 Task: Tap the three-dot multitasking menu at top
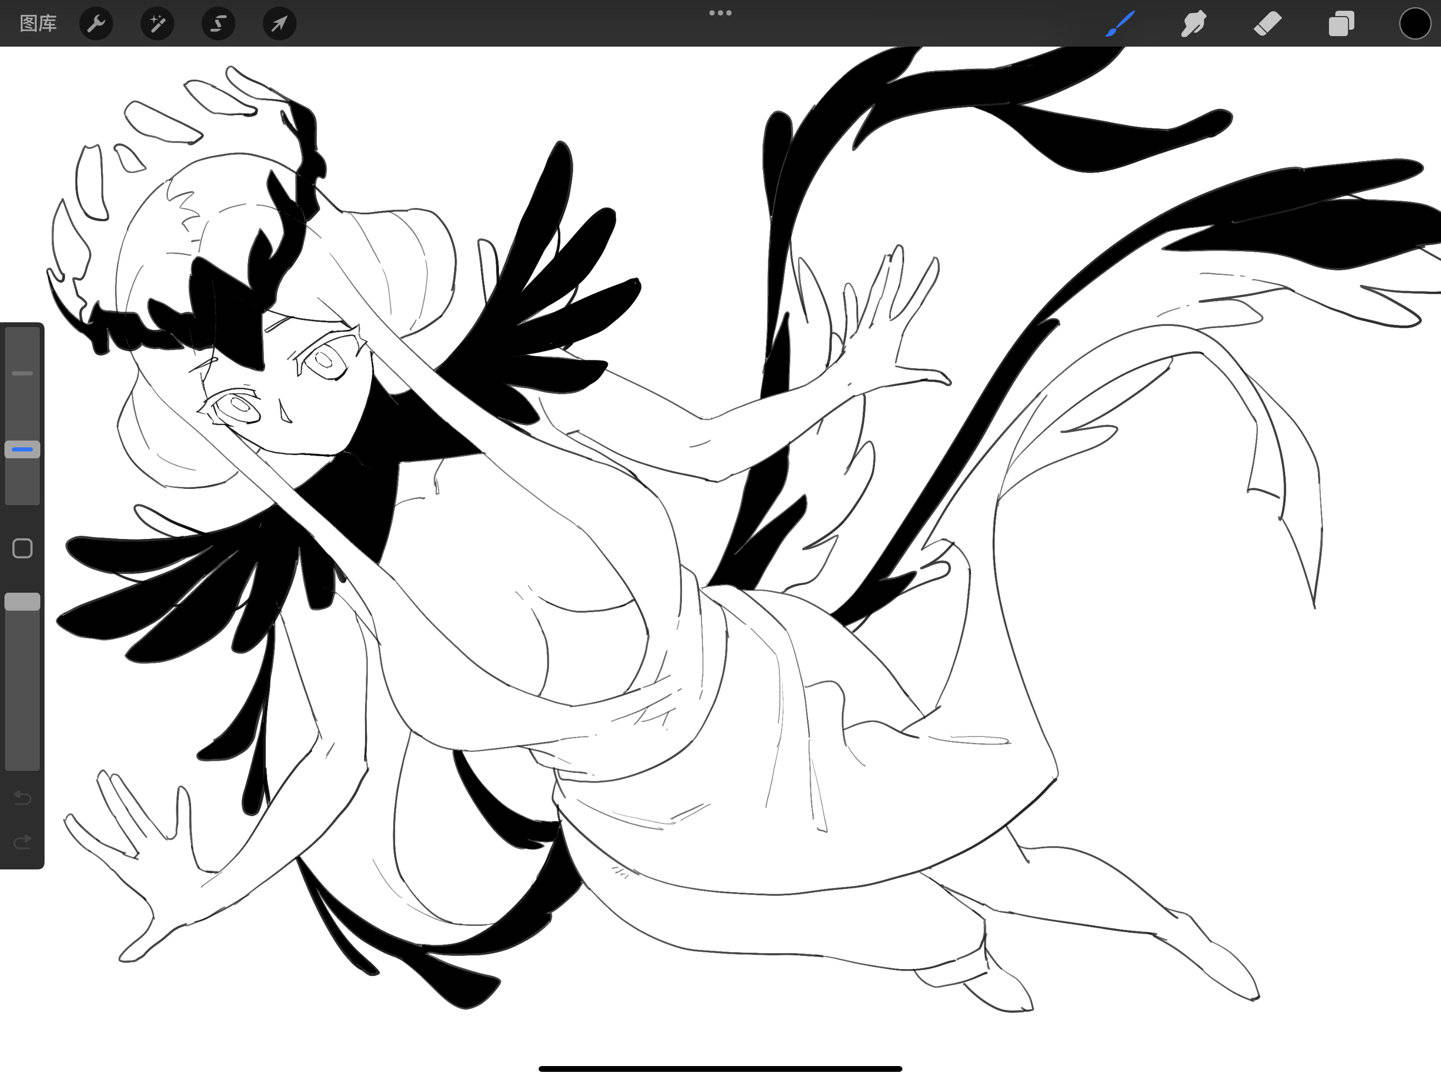click(x=720, y=13)
